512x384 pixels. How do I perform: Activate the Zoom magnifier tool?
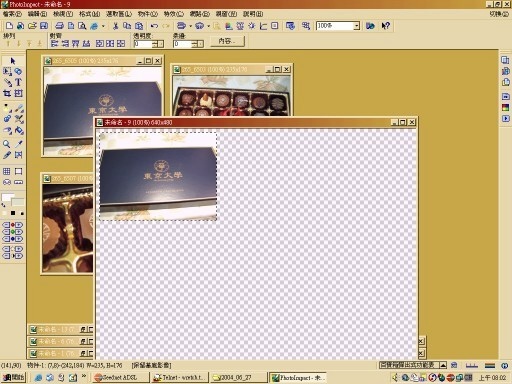click(7, 144)
